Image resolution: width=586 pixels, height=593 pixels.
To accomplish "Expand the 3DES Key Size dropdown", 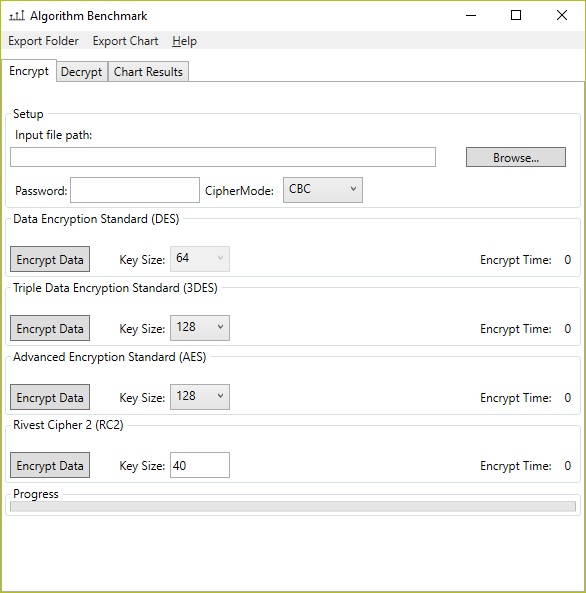I will (200, 328).
